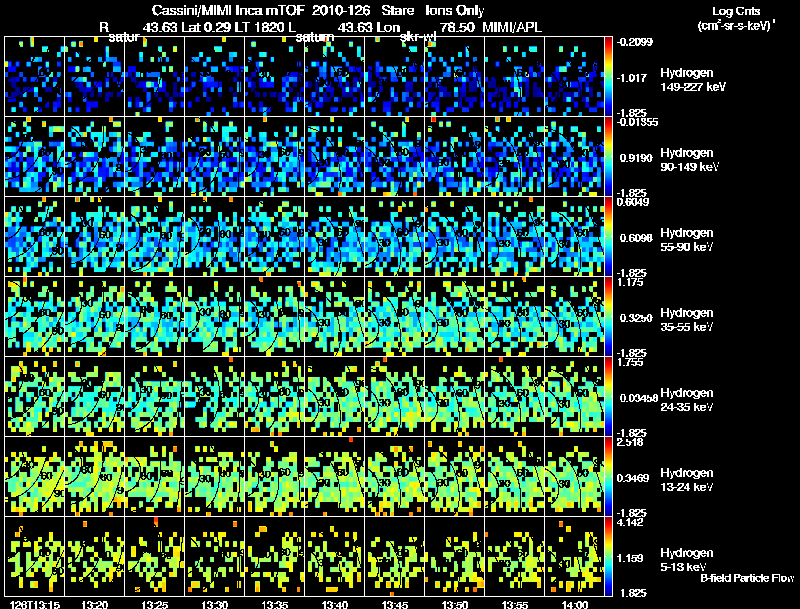Click the '-1.017' colorbar midpoint value
Viewport: 800px width, 609px height.
[x=632, y=78]
